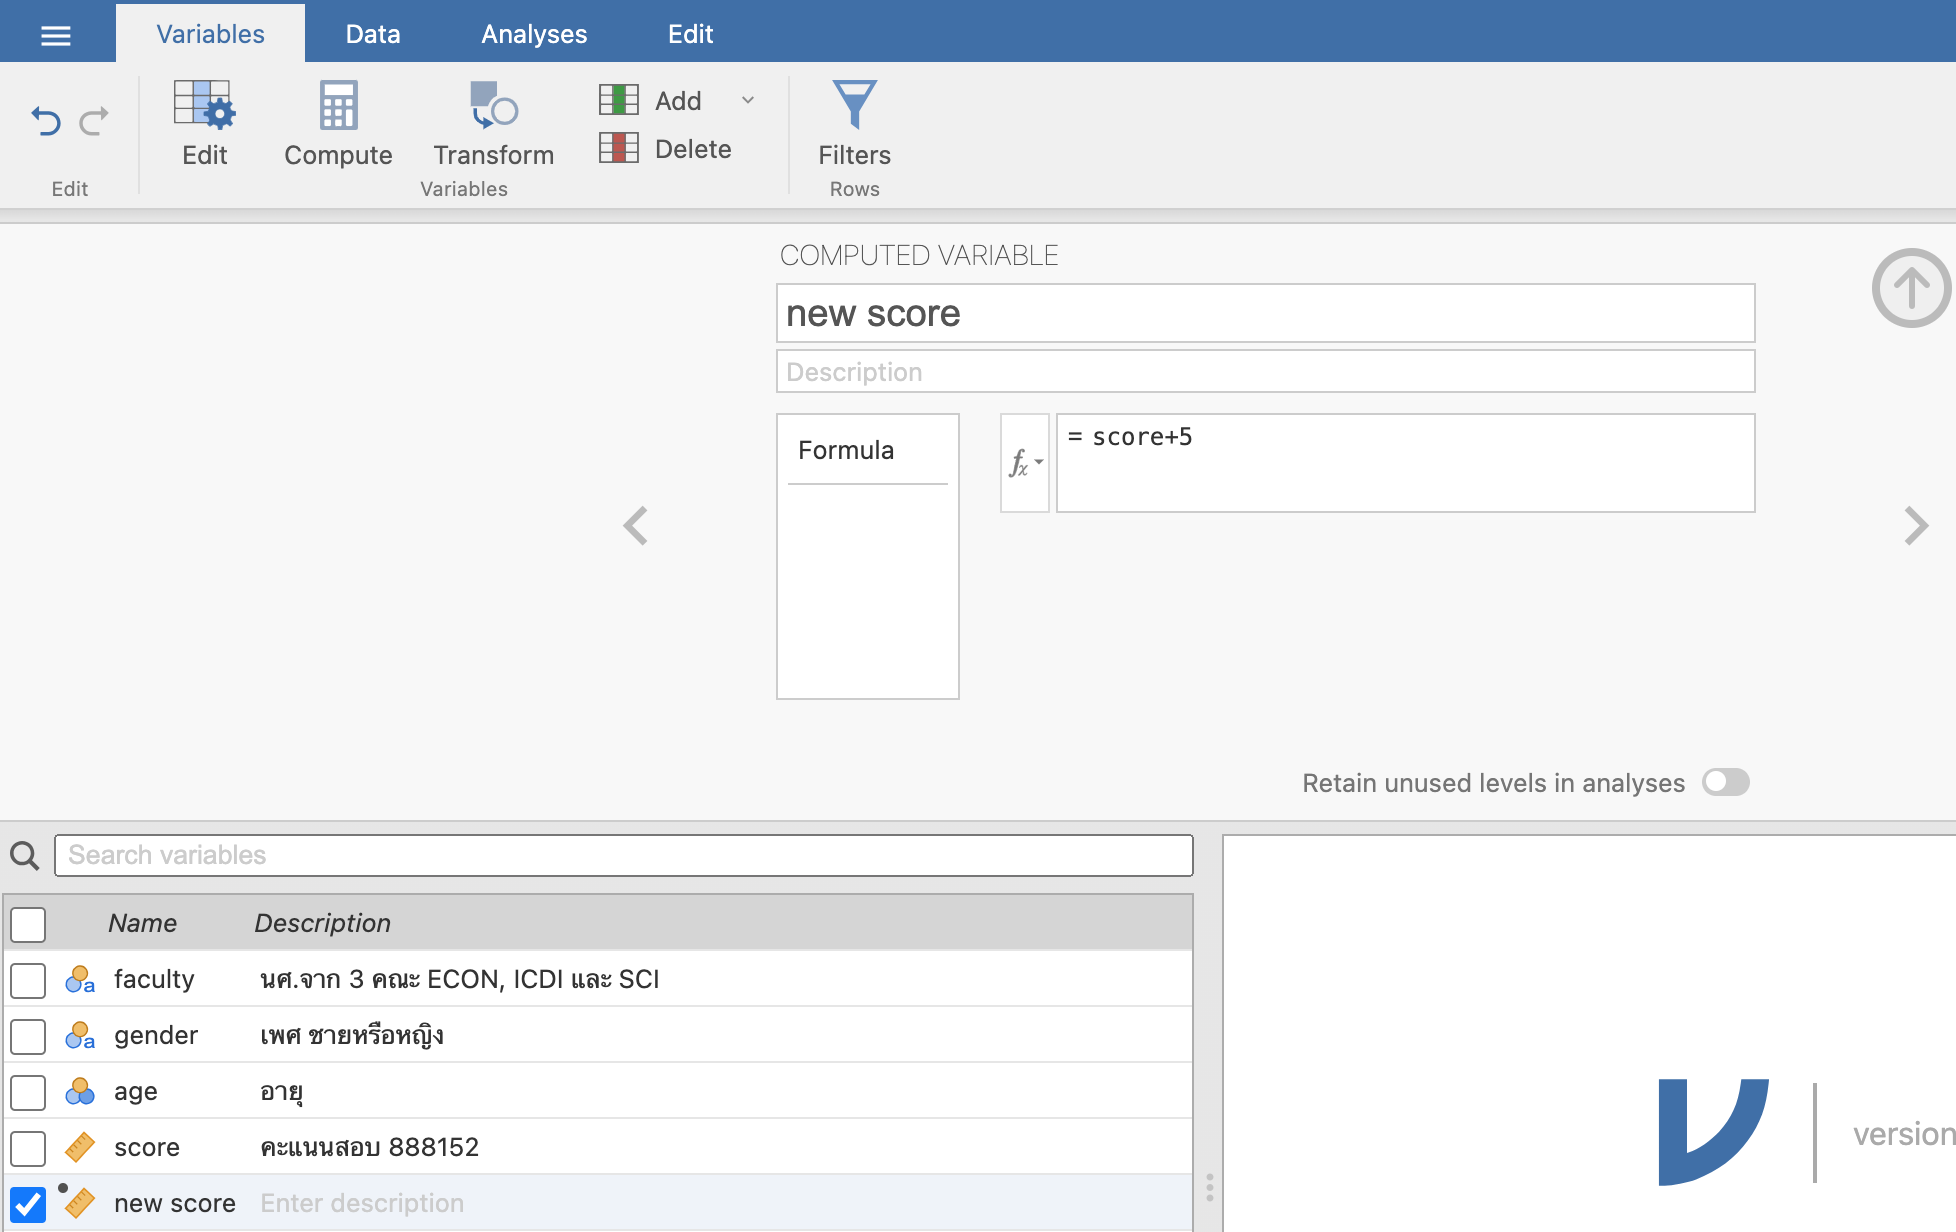Screen dimensions: 1956x1232
Task: Switch to the Analyses tab
Action: tap(534, 34)
